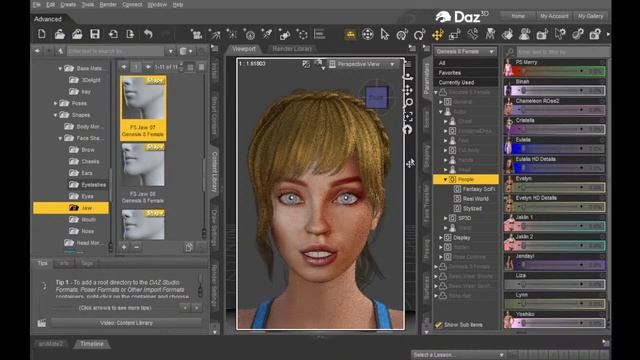Image resolution: width=640 pixels, height=360 pixels.
Task: Select the Rotate tool
Action: tap(420, 35)
